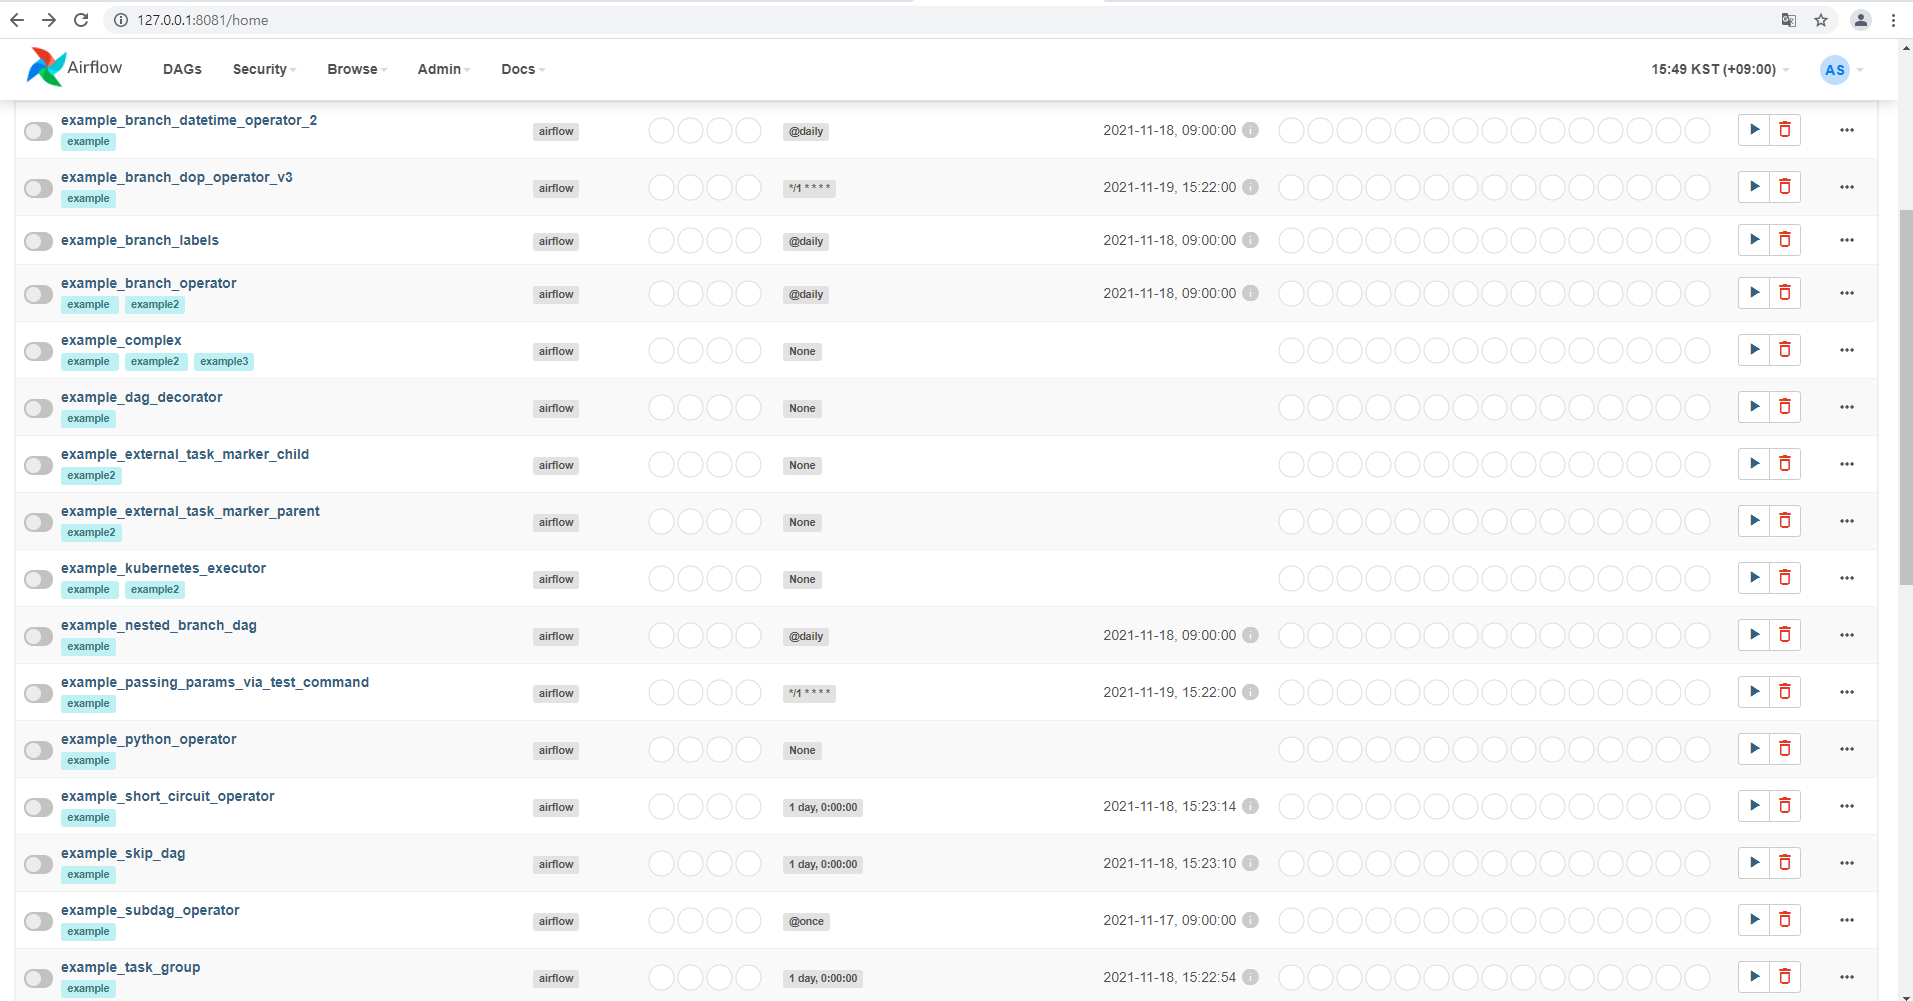Screen dimensions: 1913x1001
Task: Go to the DAGs menu item
Action: [182, 69]
